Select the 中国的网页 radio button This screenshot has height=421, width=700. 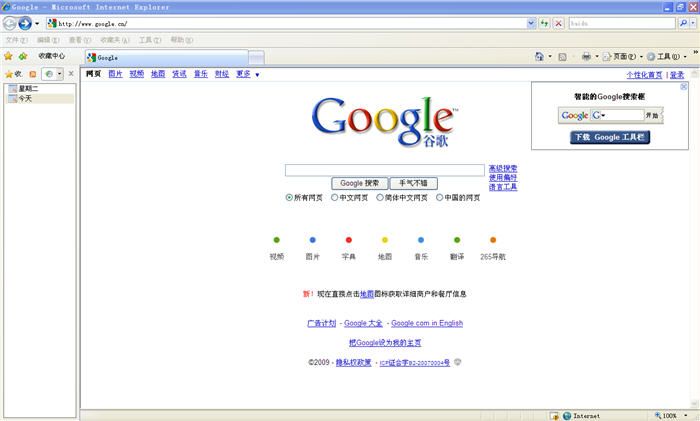tap(440, 197)
